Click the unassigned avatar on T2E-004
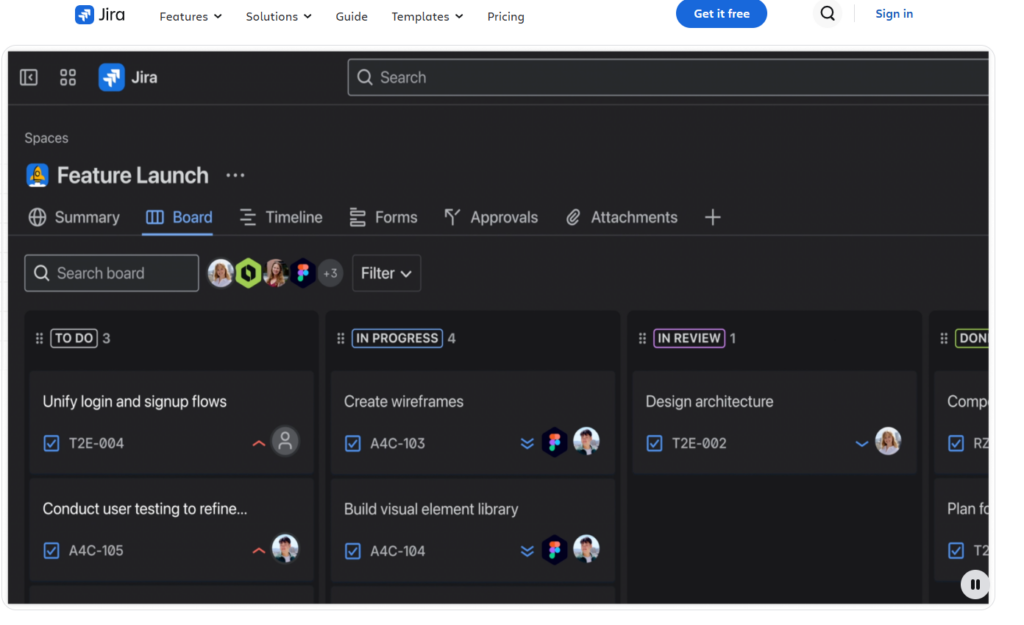 click(285, 442)
